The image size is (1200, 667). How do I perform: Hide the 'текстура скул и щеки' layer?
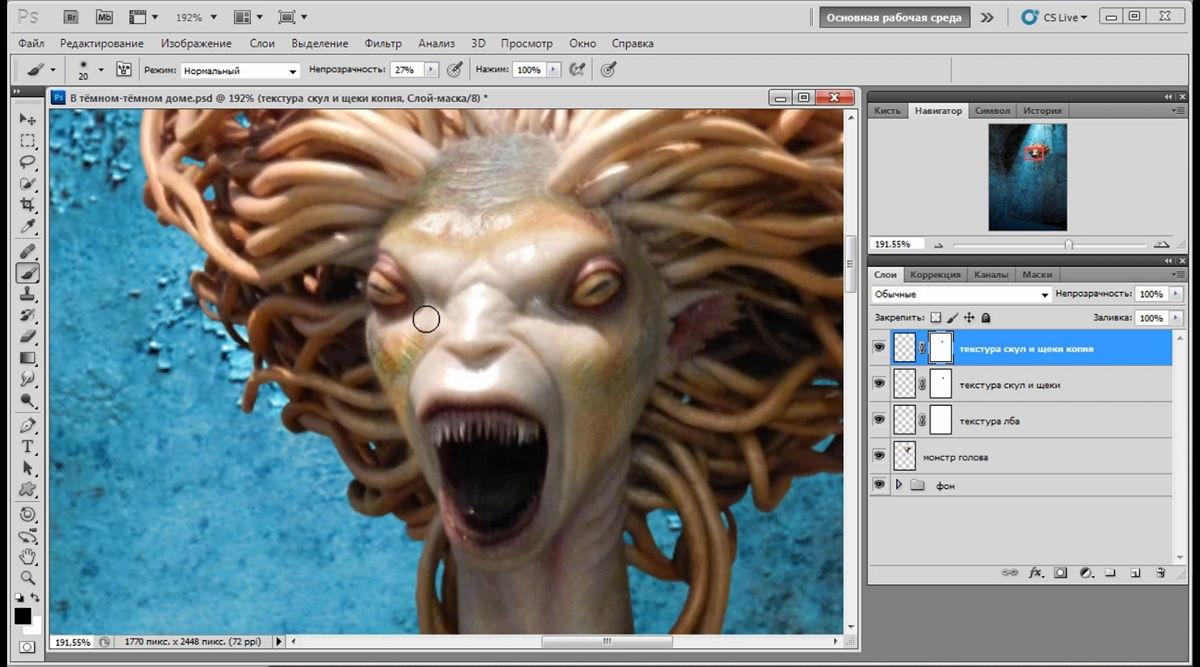click(879, 384)
